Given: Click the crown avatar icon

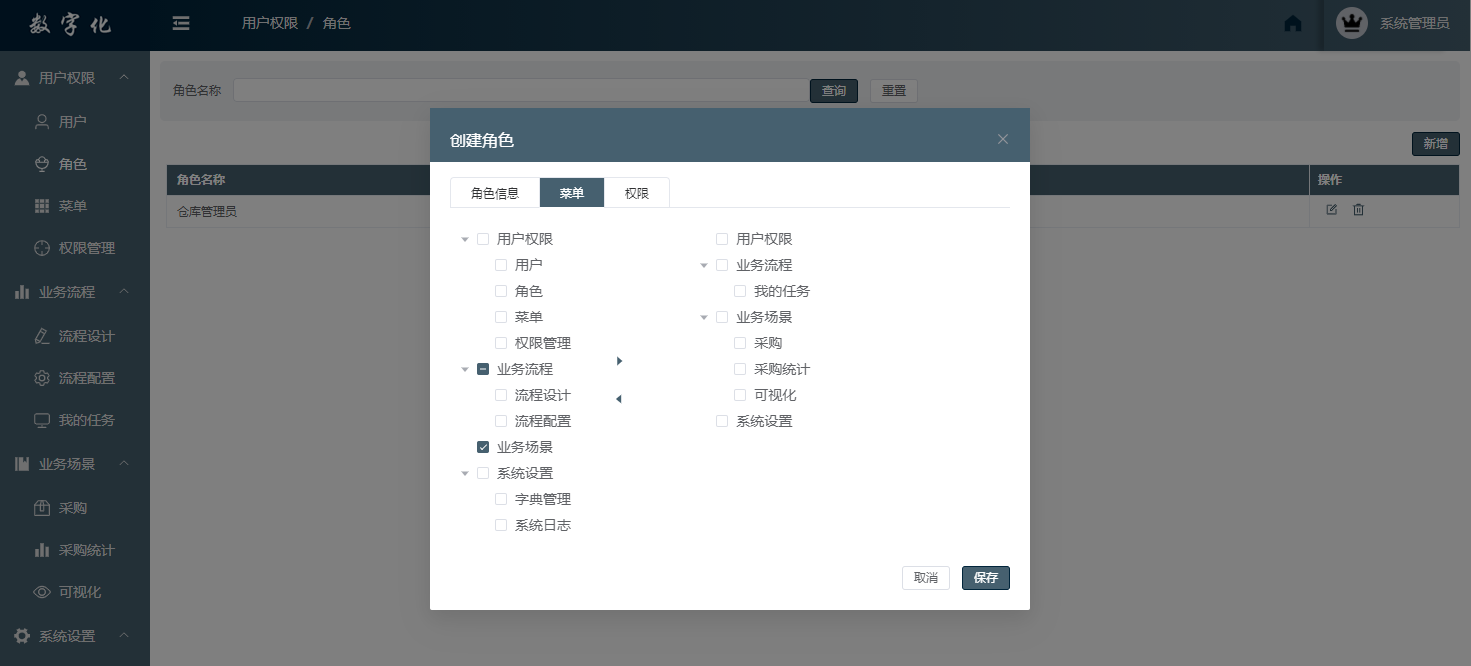Looking at the screenshot, I should coord(1351,23).
